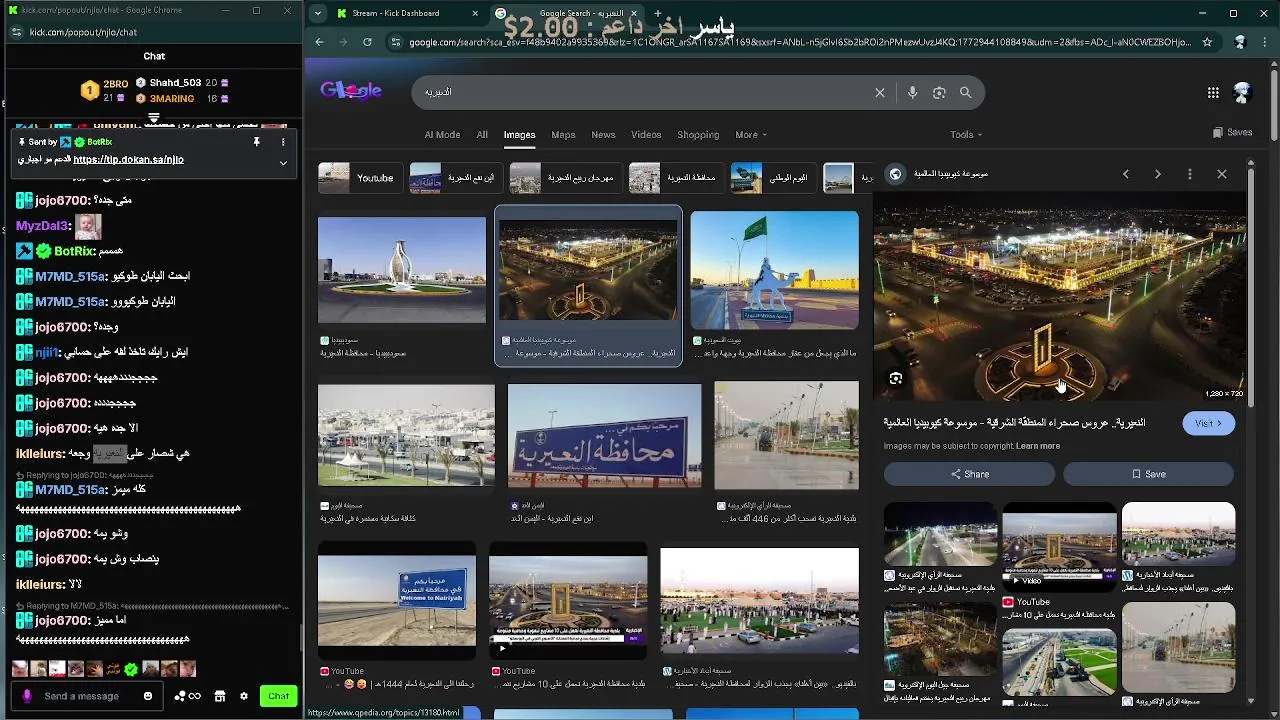Search inside image with Lens icon on preview
The image size is (1280, 720).
tap(896, 379)
